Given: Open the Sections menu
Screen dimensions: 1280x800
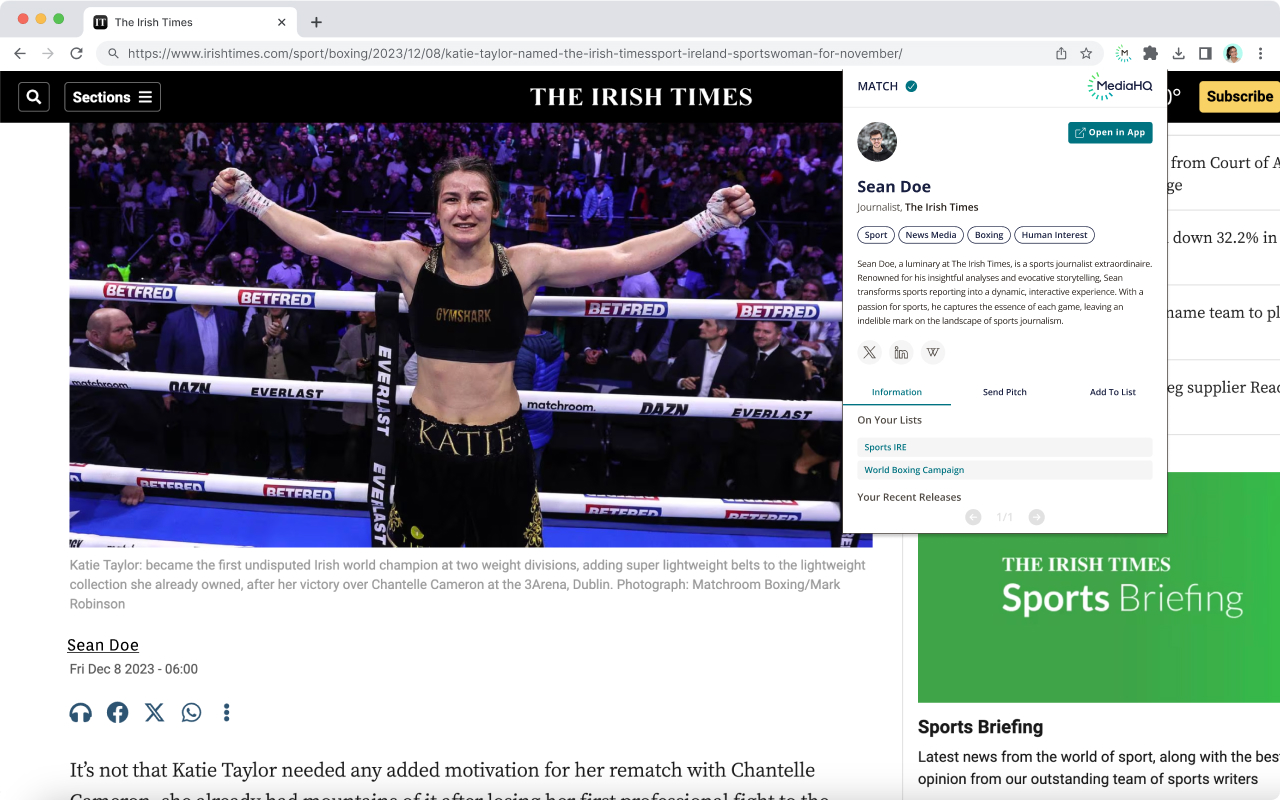Looking at the screenshot, I should [113, 97].
